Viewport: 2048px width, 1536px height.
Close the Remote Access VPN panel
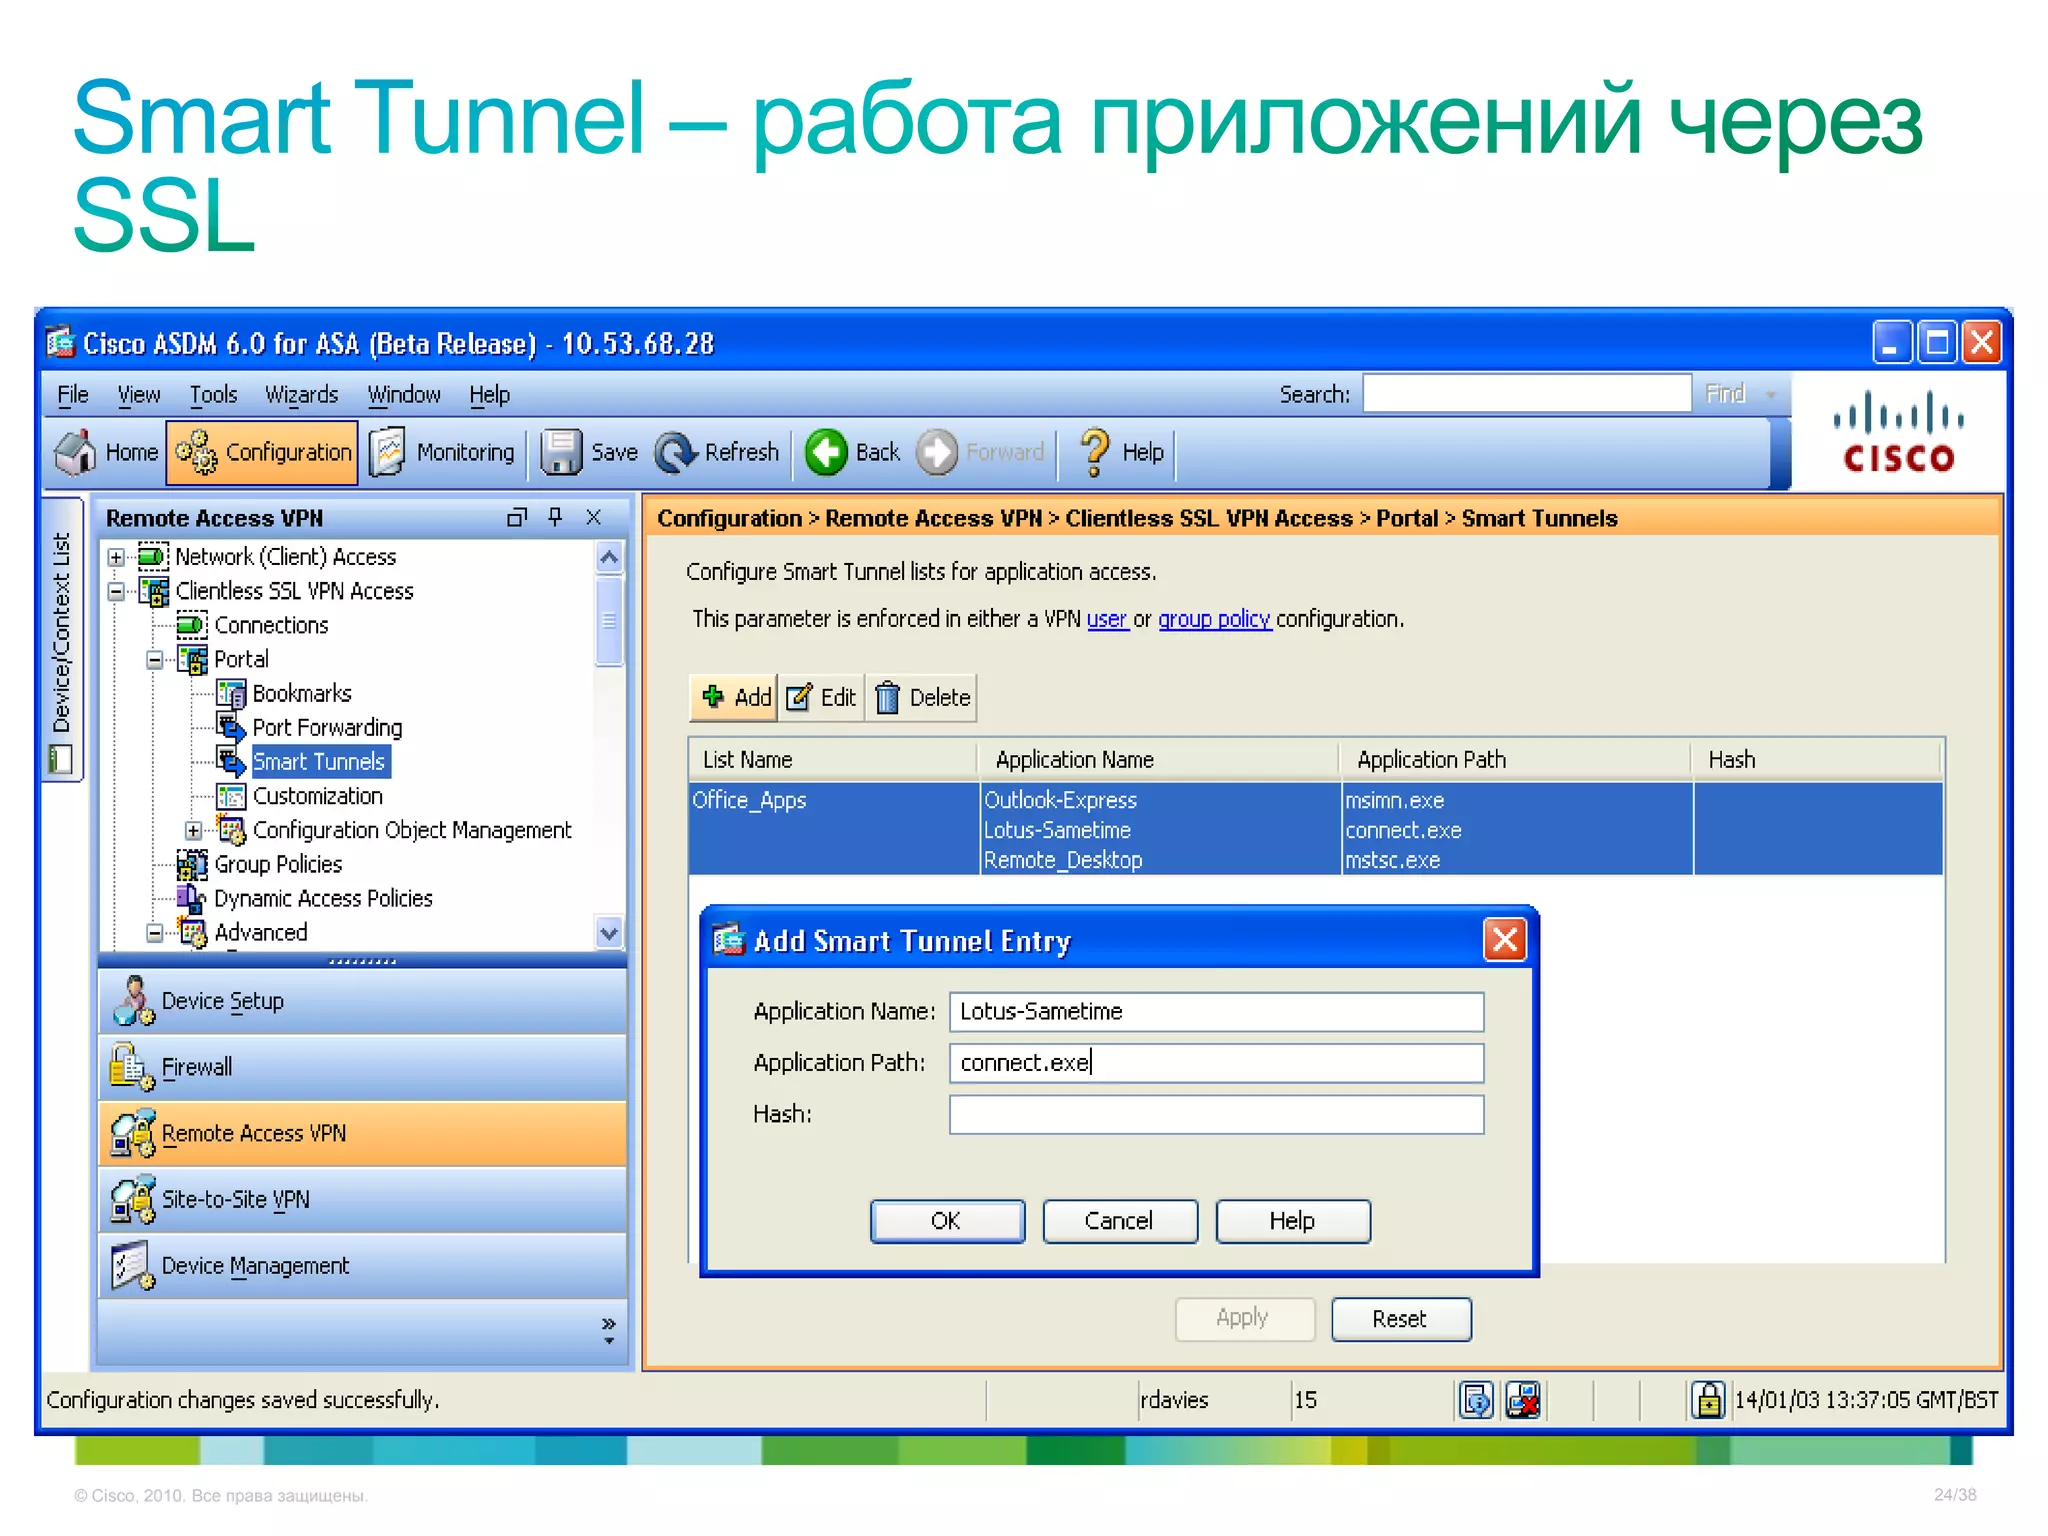[x=594, y=518]
